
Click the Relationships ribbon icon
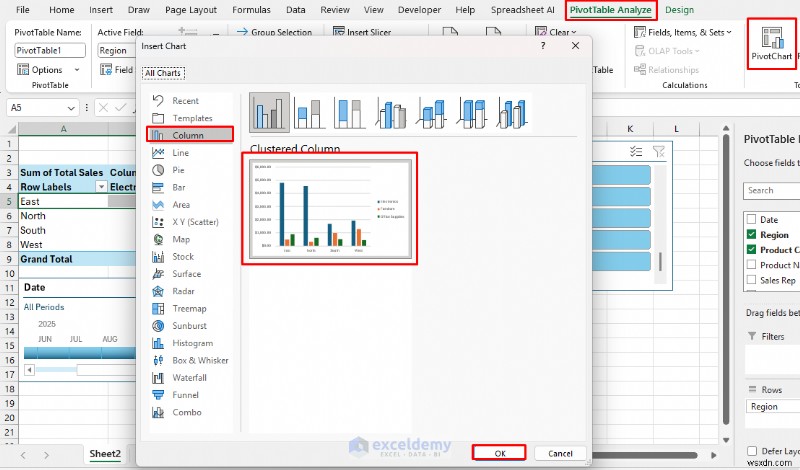(640, 69)
